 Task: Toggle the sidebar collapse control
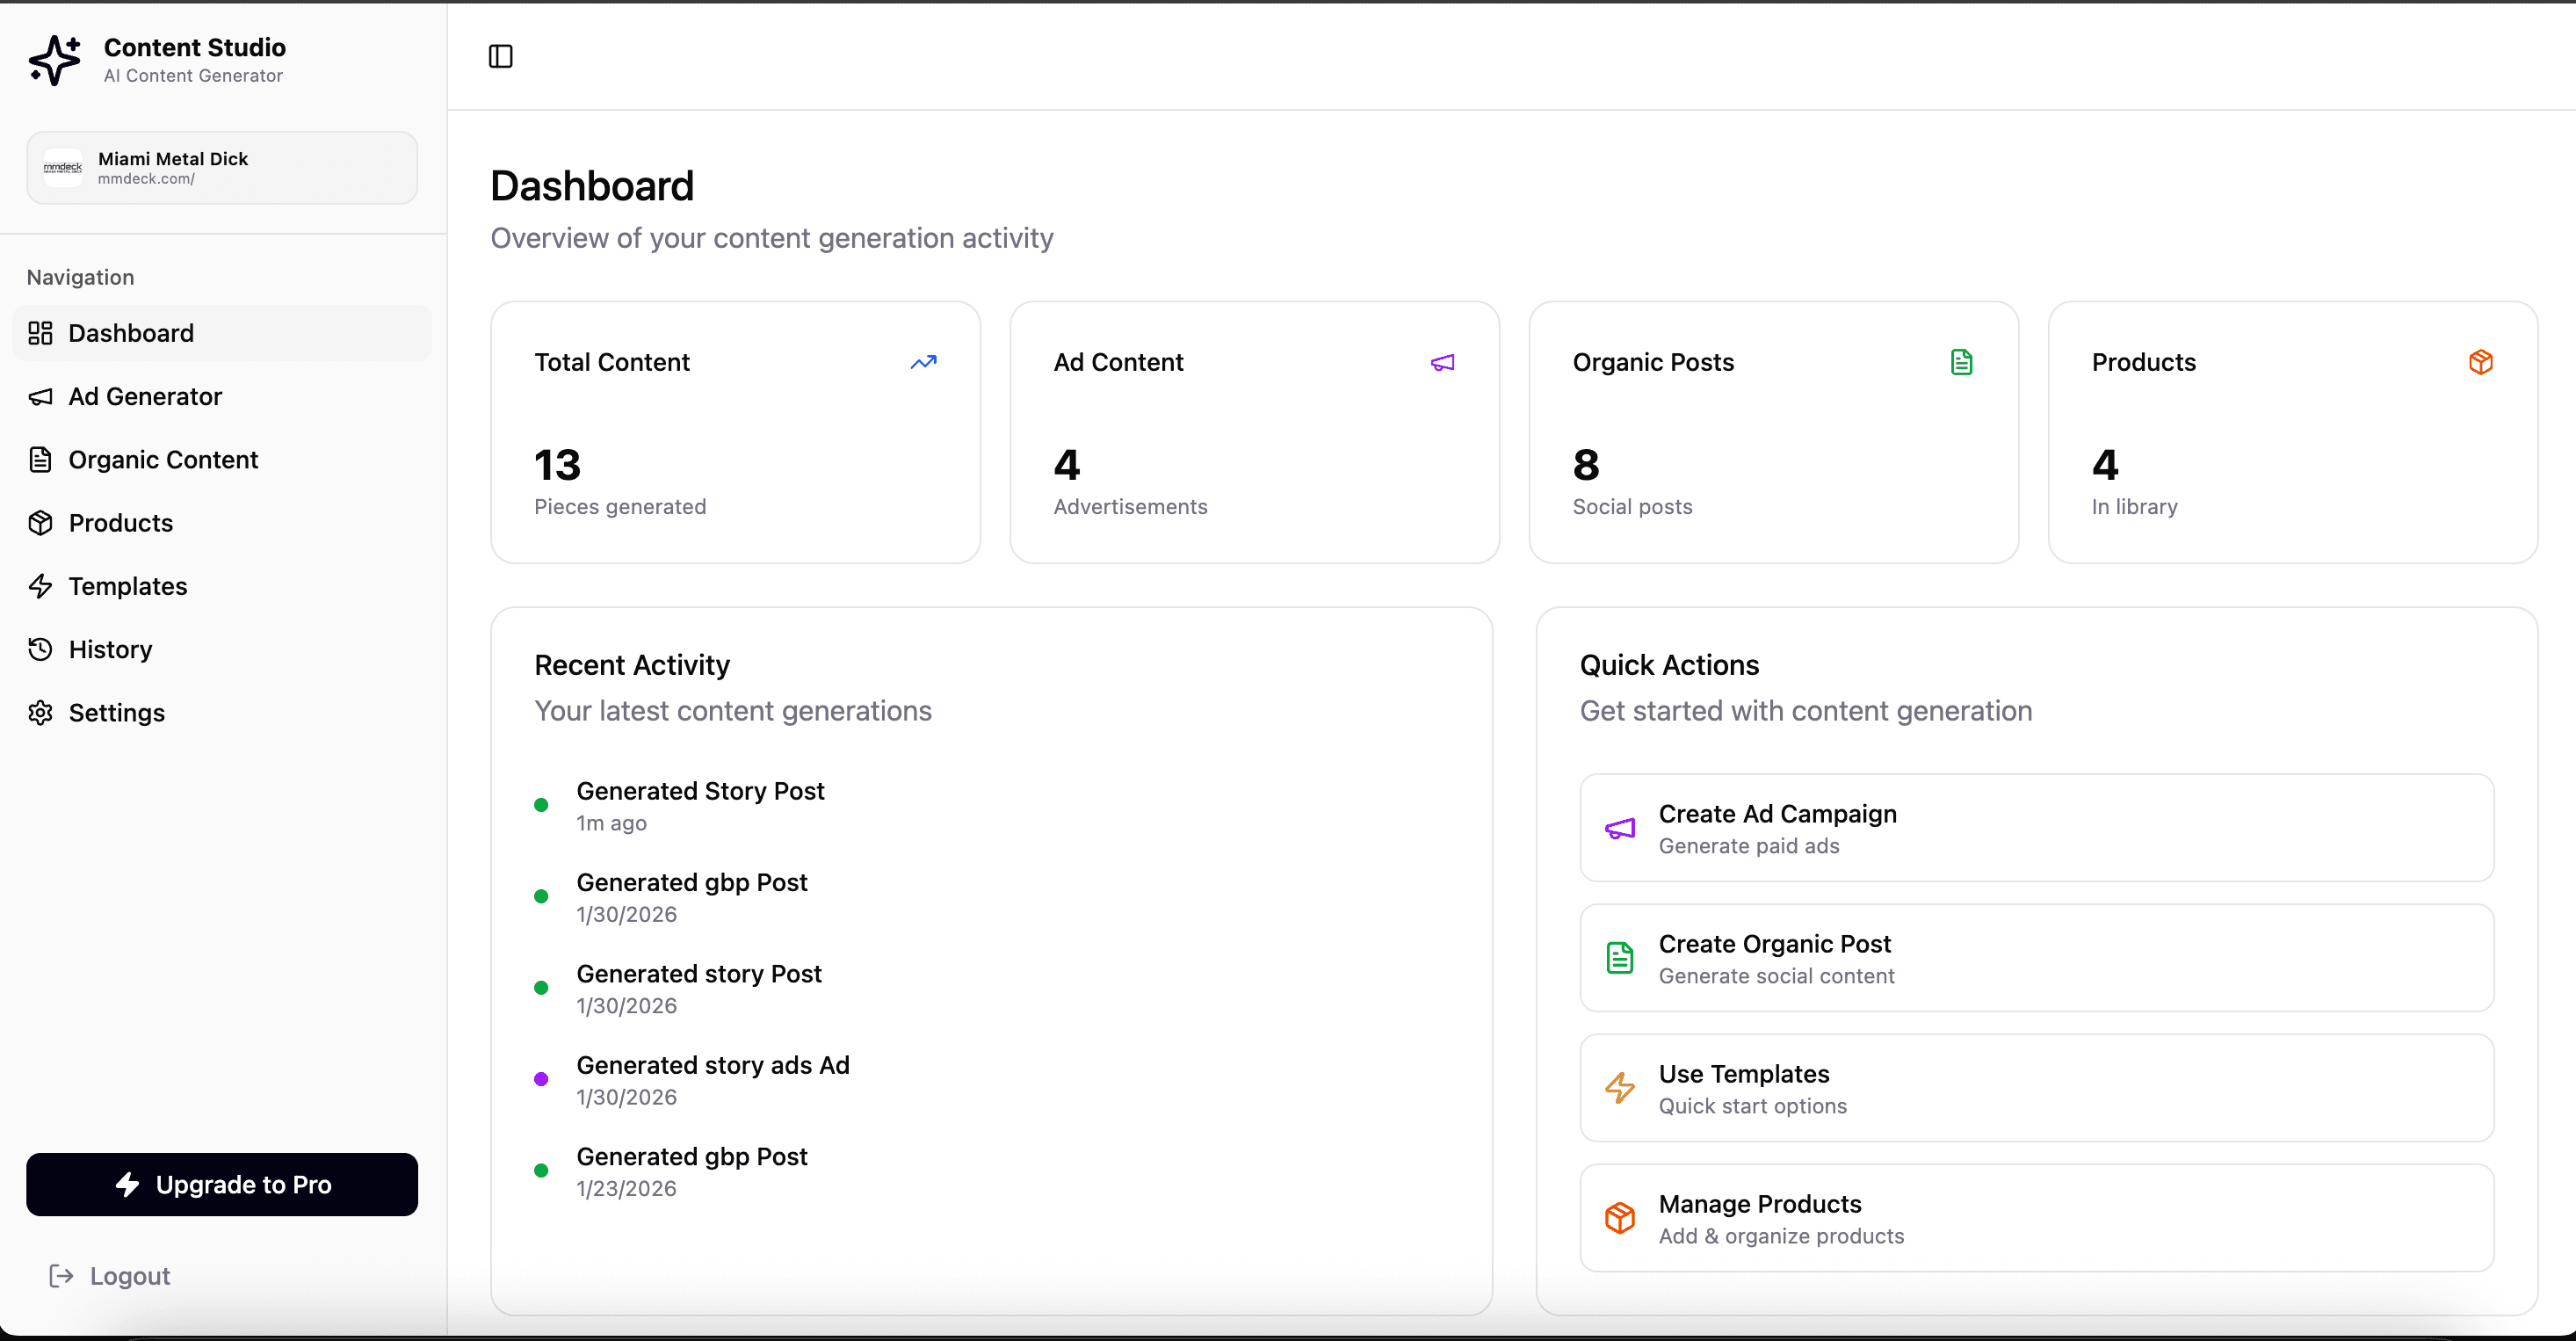tap(500, 56)
